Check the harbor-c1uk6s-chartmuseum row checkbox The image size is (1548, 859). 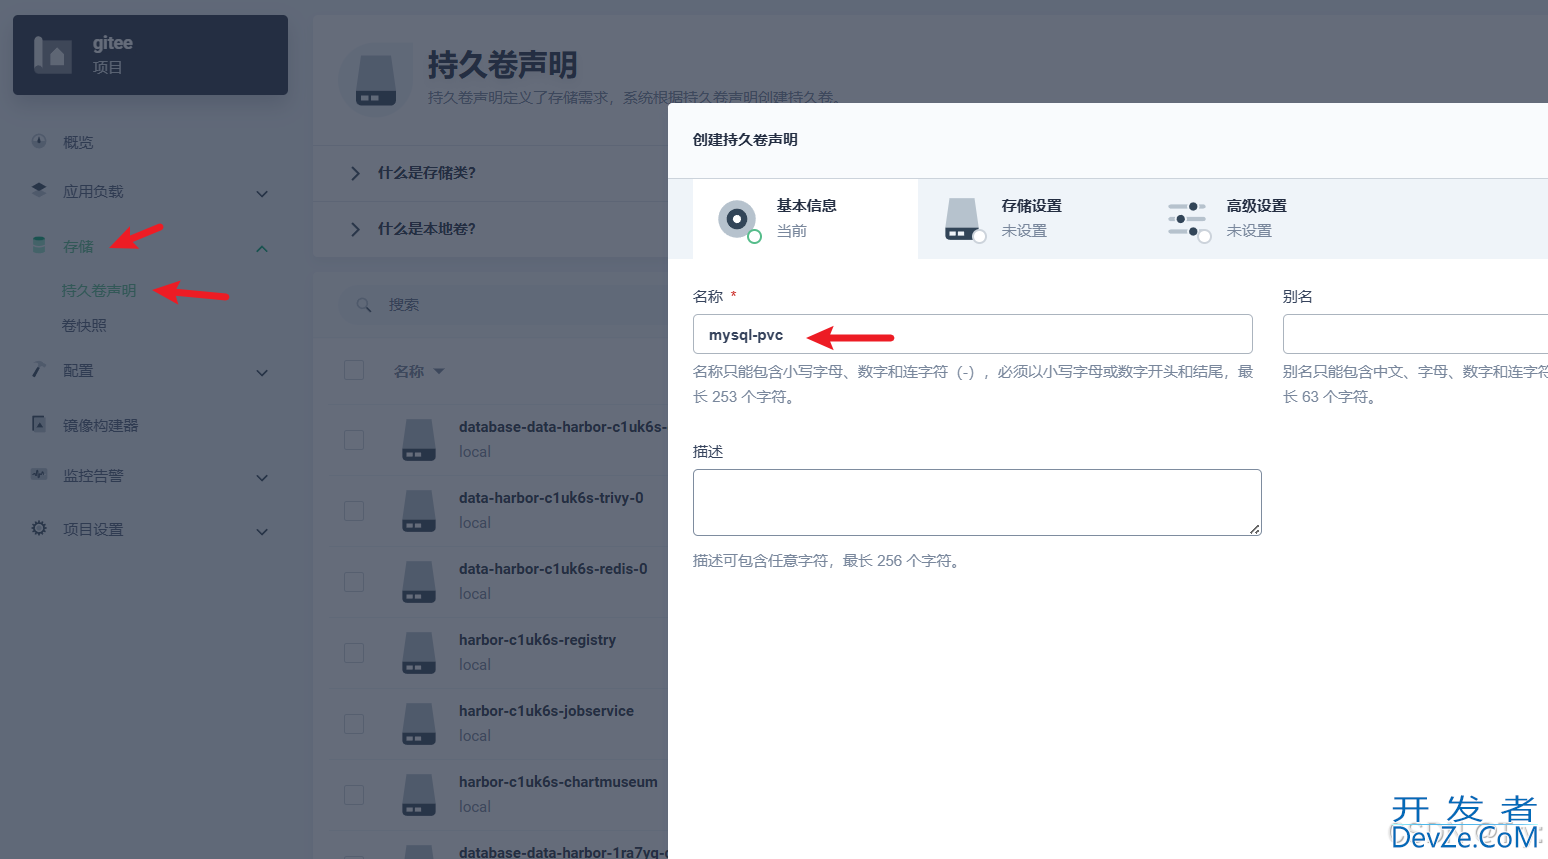(x=354, y=795)
